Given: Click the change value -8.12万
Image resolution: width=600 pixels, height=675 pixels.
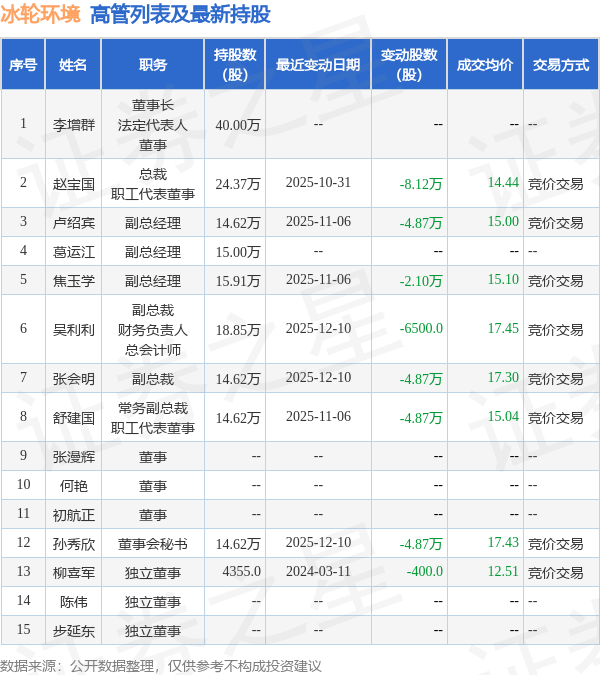Looking at the screenshot, I should click(x=421, y=184).
